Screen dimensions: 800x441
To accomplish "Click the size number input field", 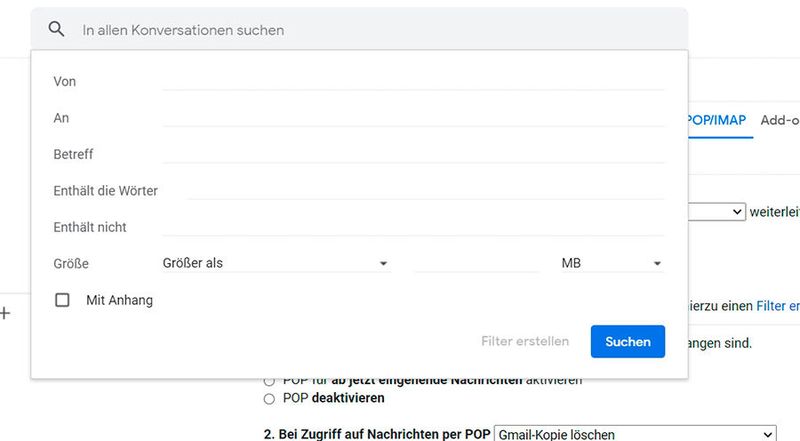I will pos(475,263).
